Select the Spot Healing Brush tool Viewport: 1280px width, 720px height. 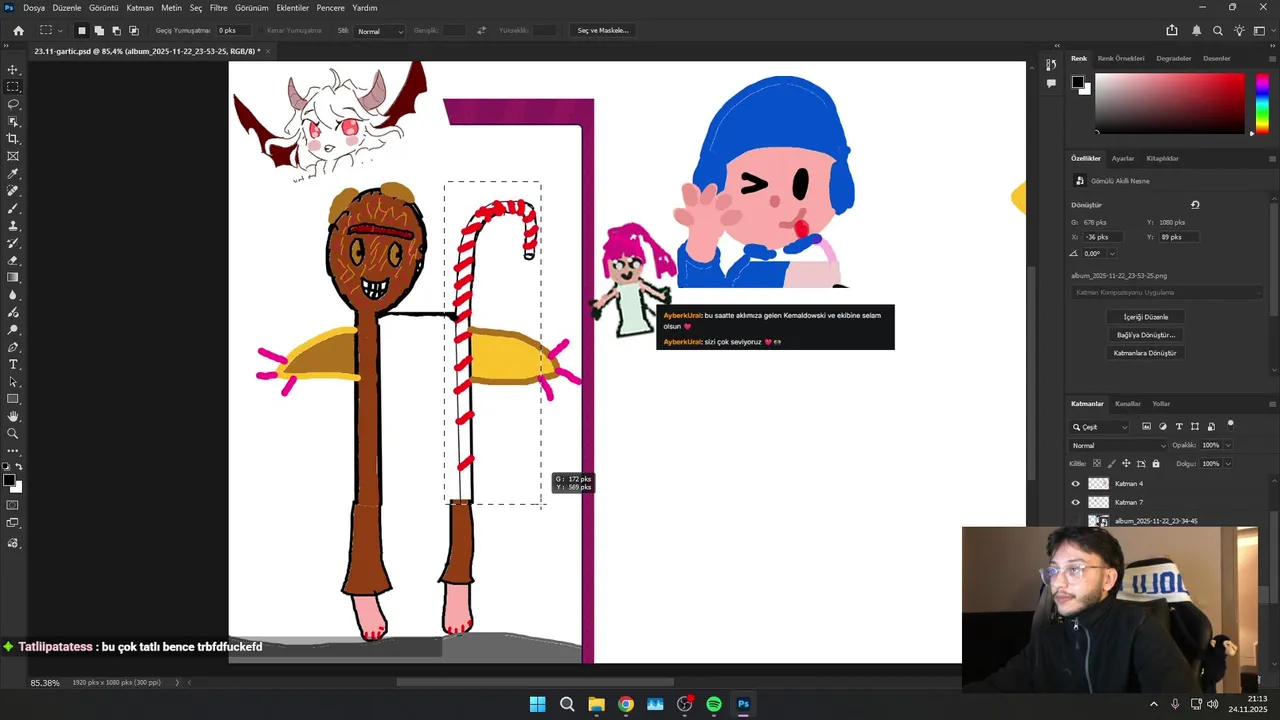click(13, 191)
